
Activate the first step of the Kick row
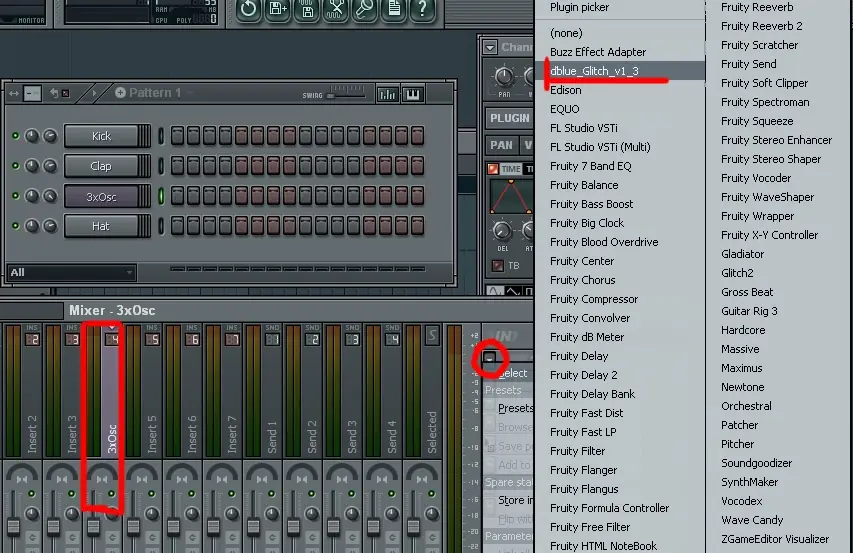click(177, 136)
